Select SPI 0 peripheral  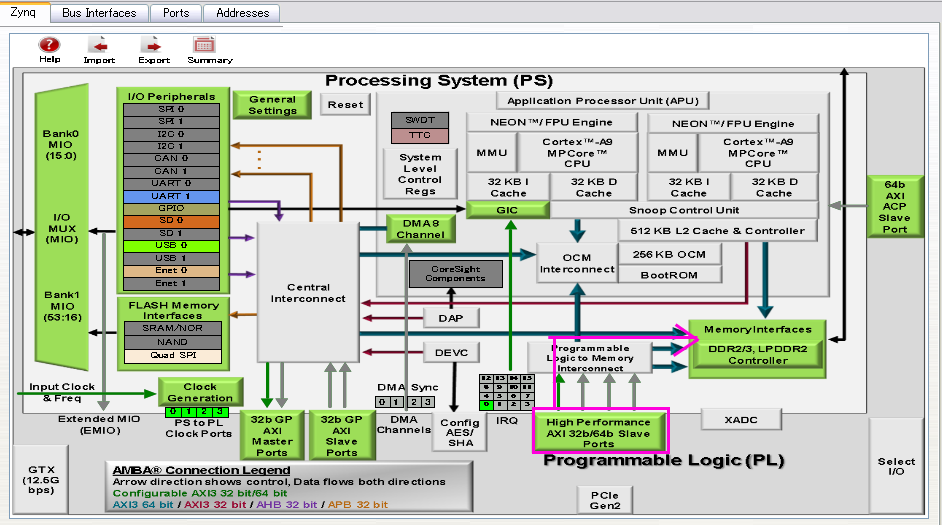tap(171, 109)
